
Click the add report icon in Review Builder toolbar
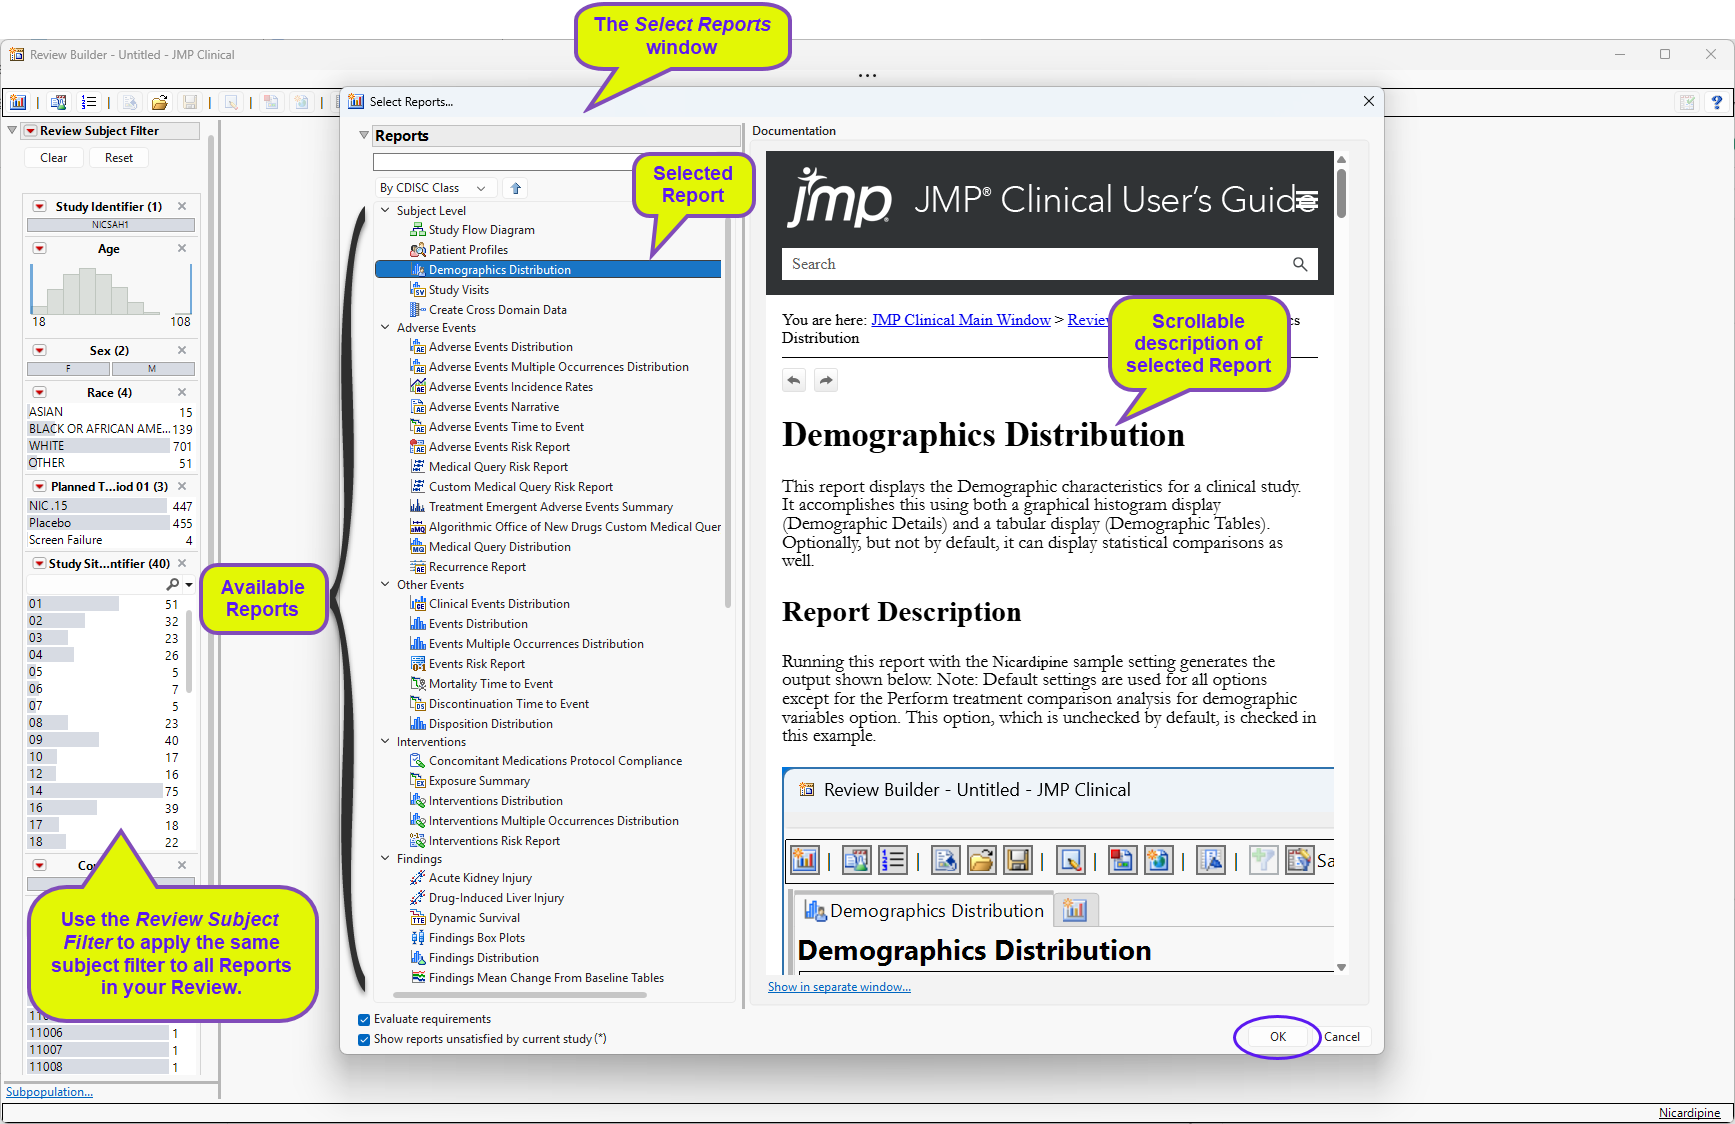point(18,102)
